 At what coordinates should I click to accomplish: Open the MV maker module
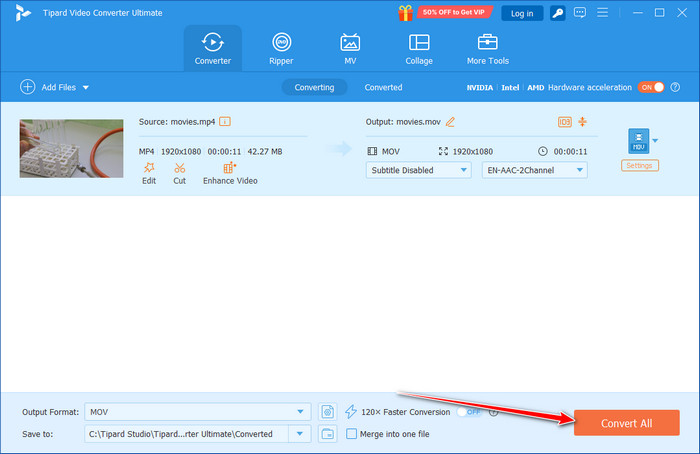coord(350,48)
